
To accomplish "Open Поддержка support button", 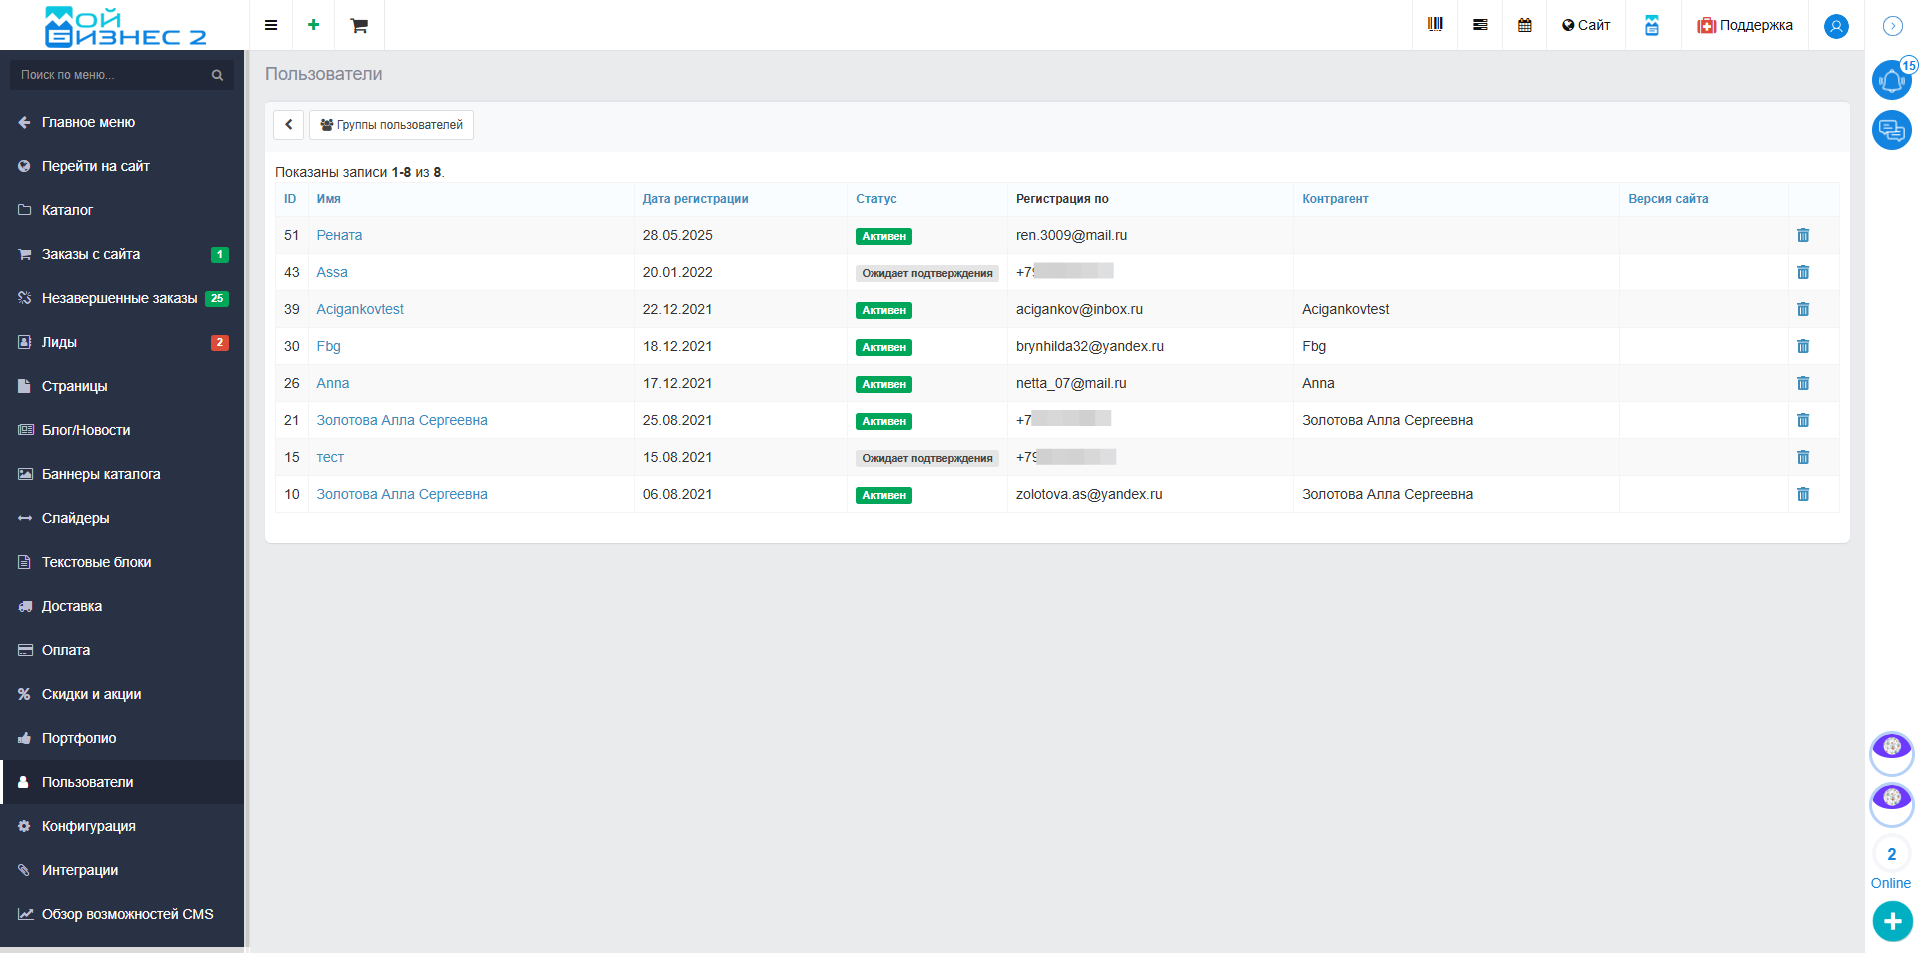I will [x=1745, y=25].
